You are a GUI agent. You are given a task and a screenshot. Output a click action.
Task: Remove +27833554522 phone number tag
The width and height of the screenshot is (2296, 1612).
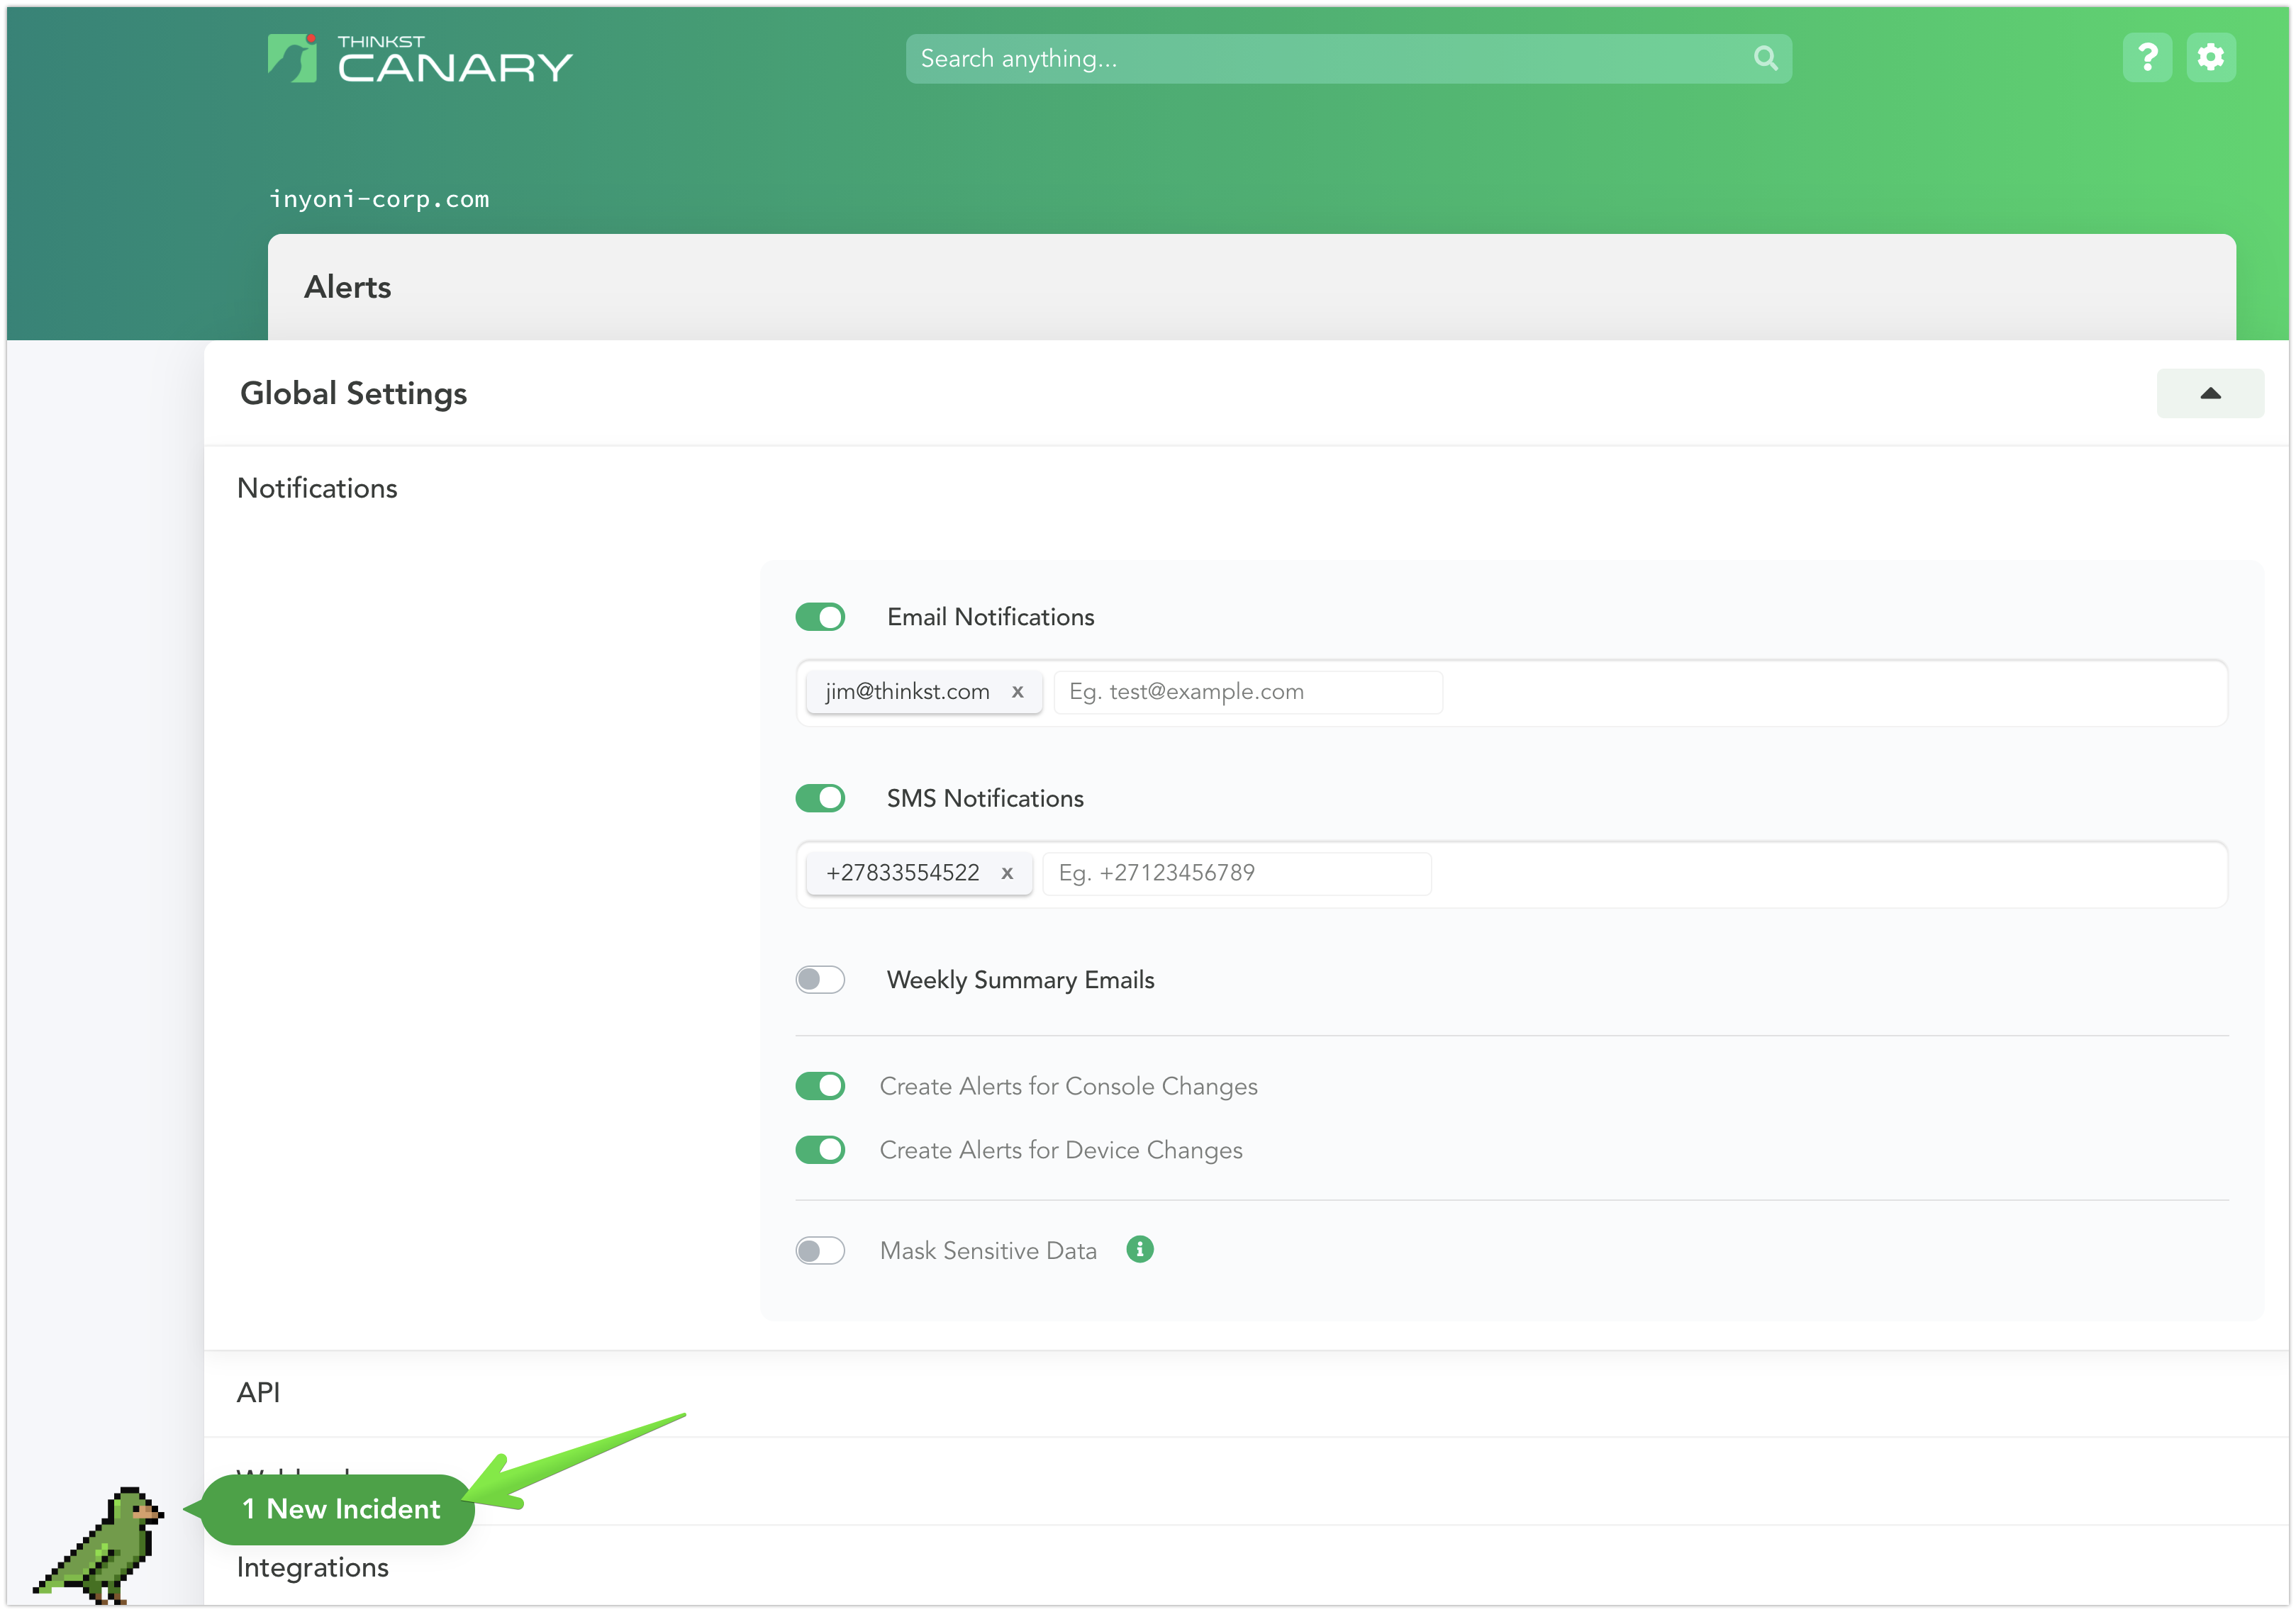[x=1007, y=873]
